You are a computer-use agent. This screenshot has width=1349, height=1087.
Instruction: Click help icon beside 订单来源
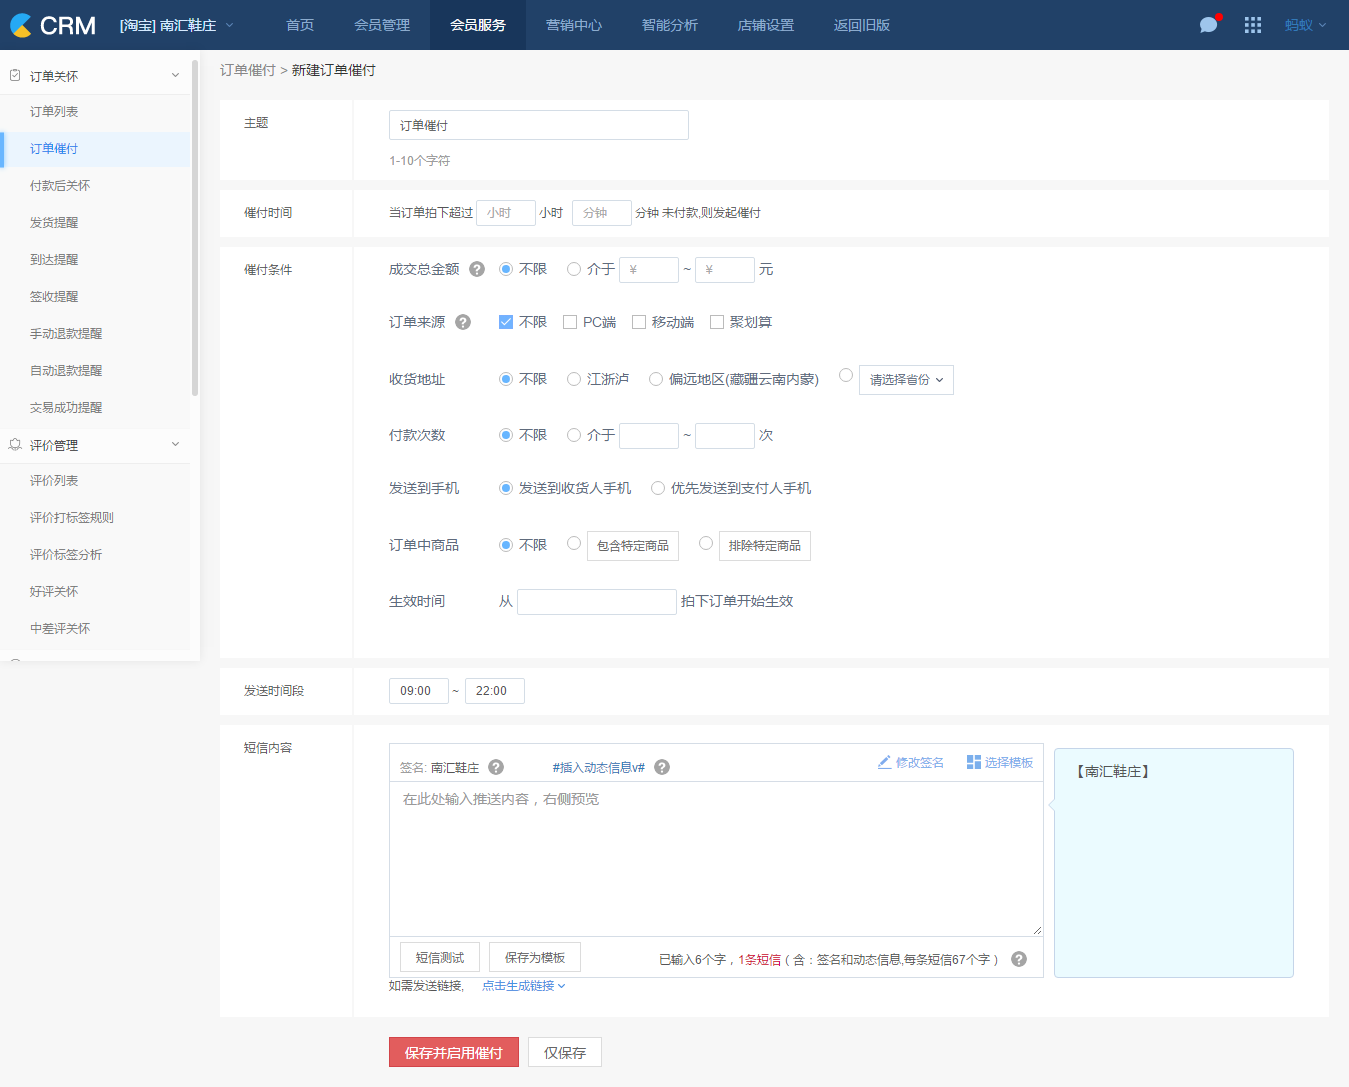463,322
